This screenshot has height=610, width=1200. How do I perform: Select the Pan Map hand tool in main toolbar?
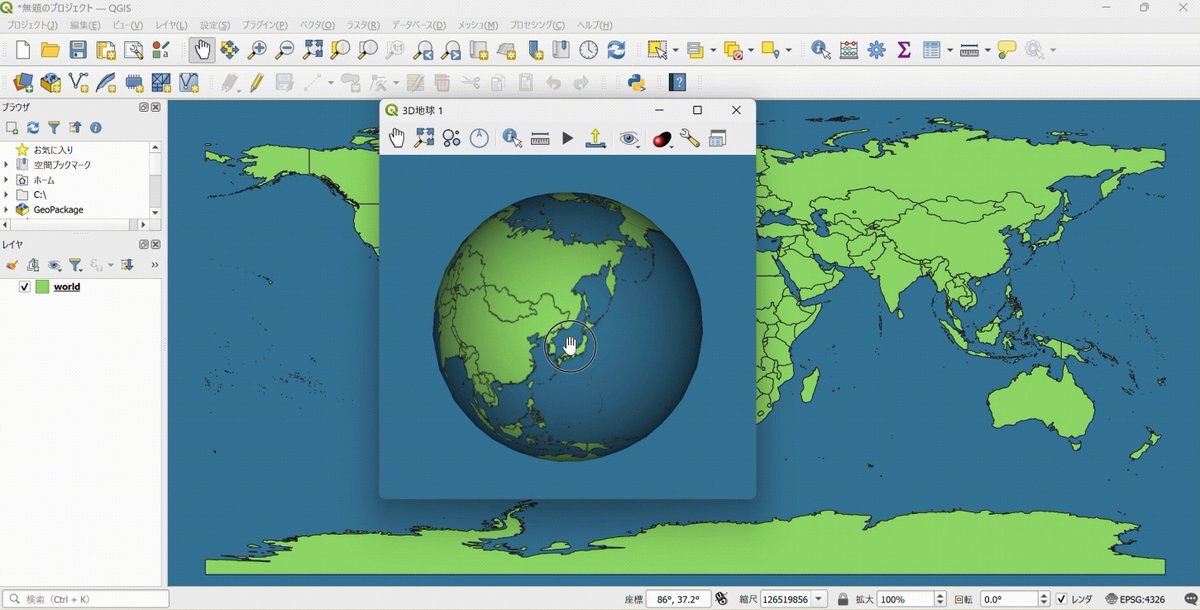tap(202, 50)
